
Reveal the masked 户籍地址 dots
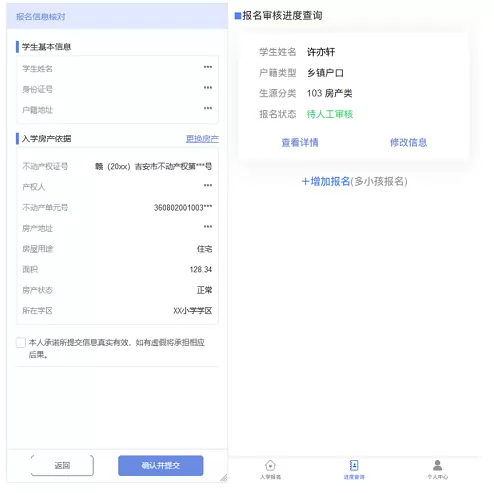coord(208,108)
